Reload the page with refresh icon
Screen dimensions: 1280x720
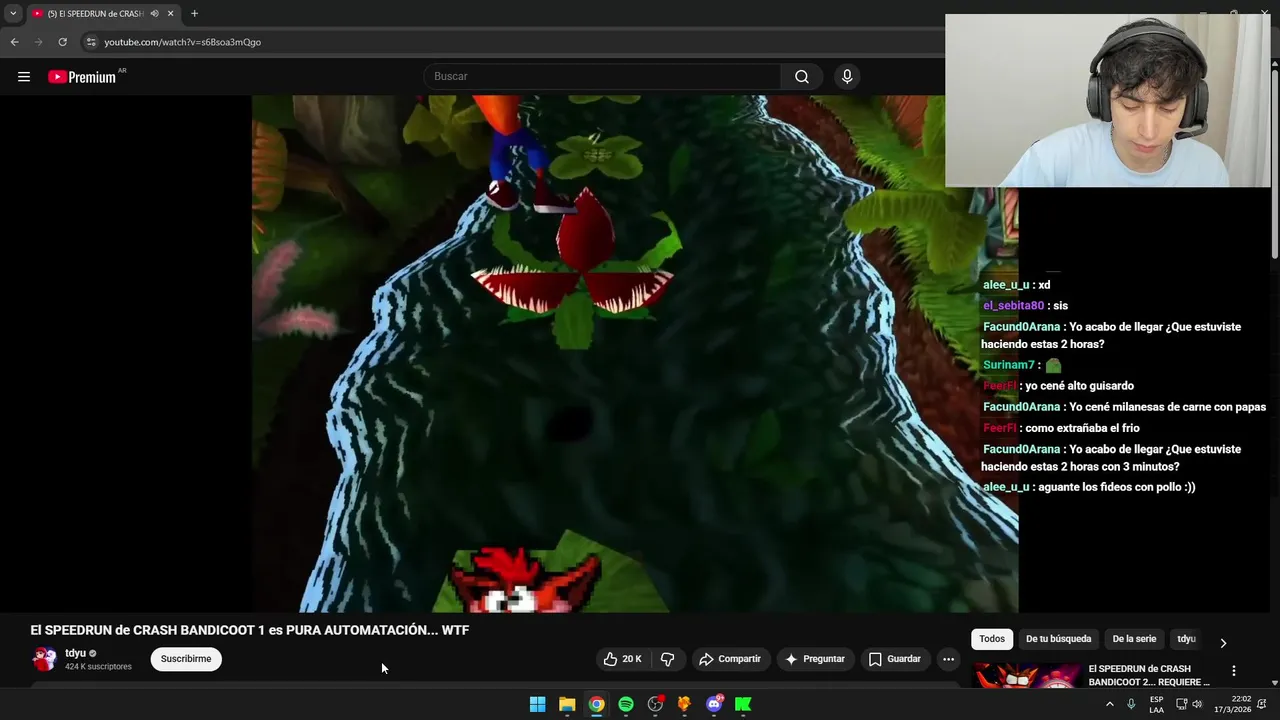pos(62,42)
